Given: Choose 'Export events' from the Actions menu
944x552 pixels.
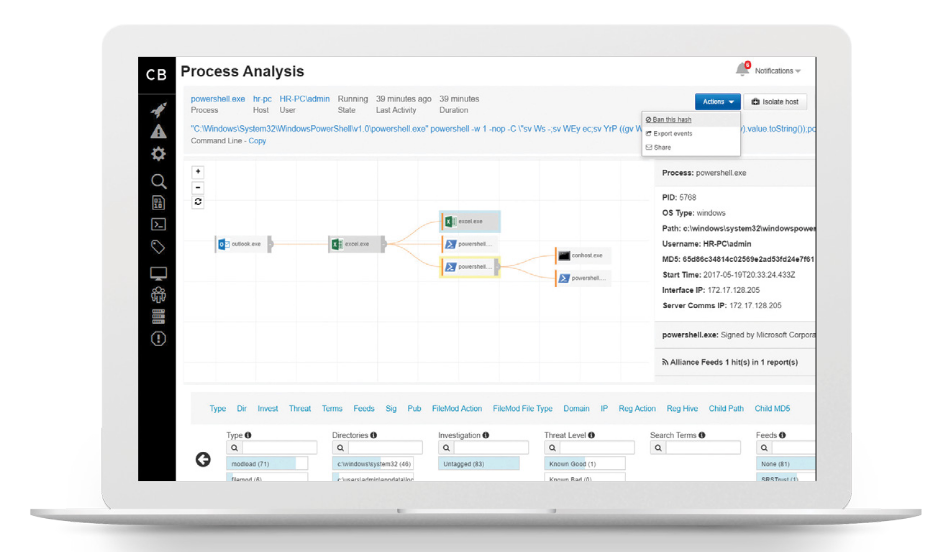Looking at the screenshot, I should click(x=672, y=133).
